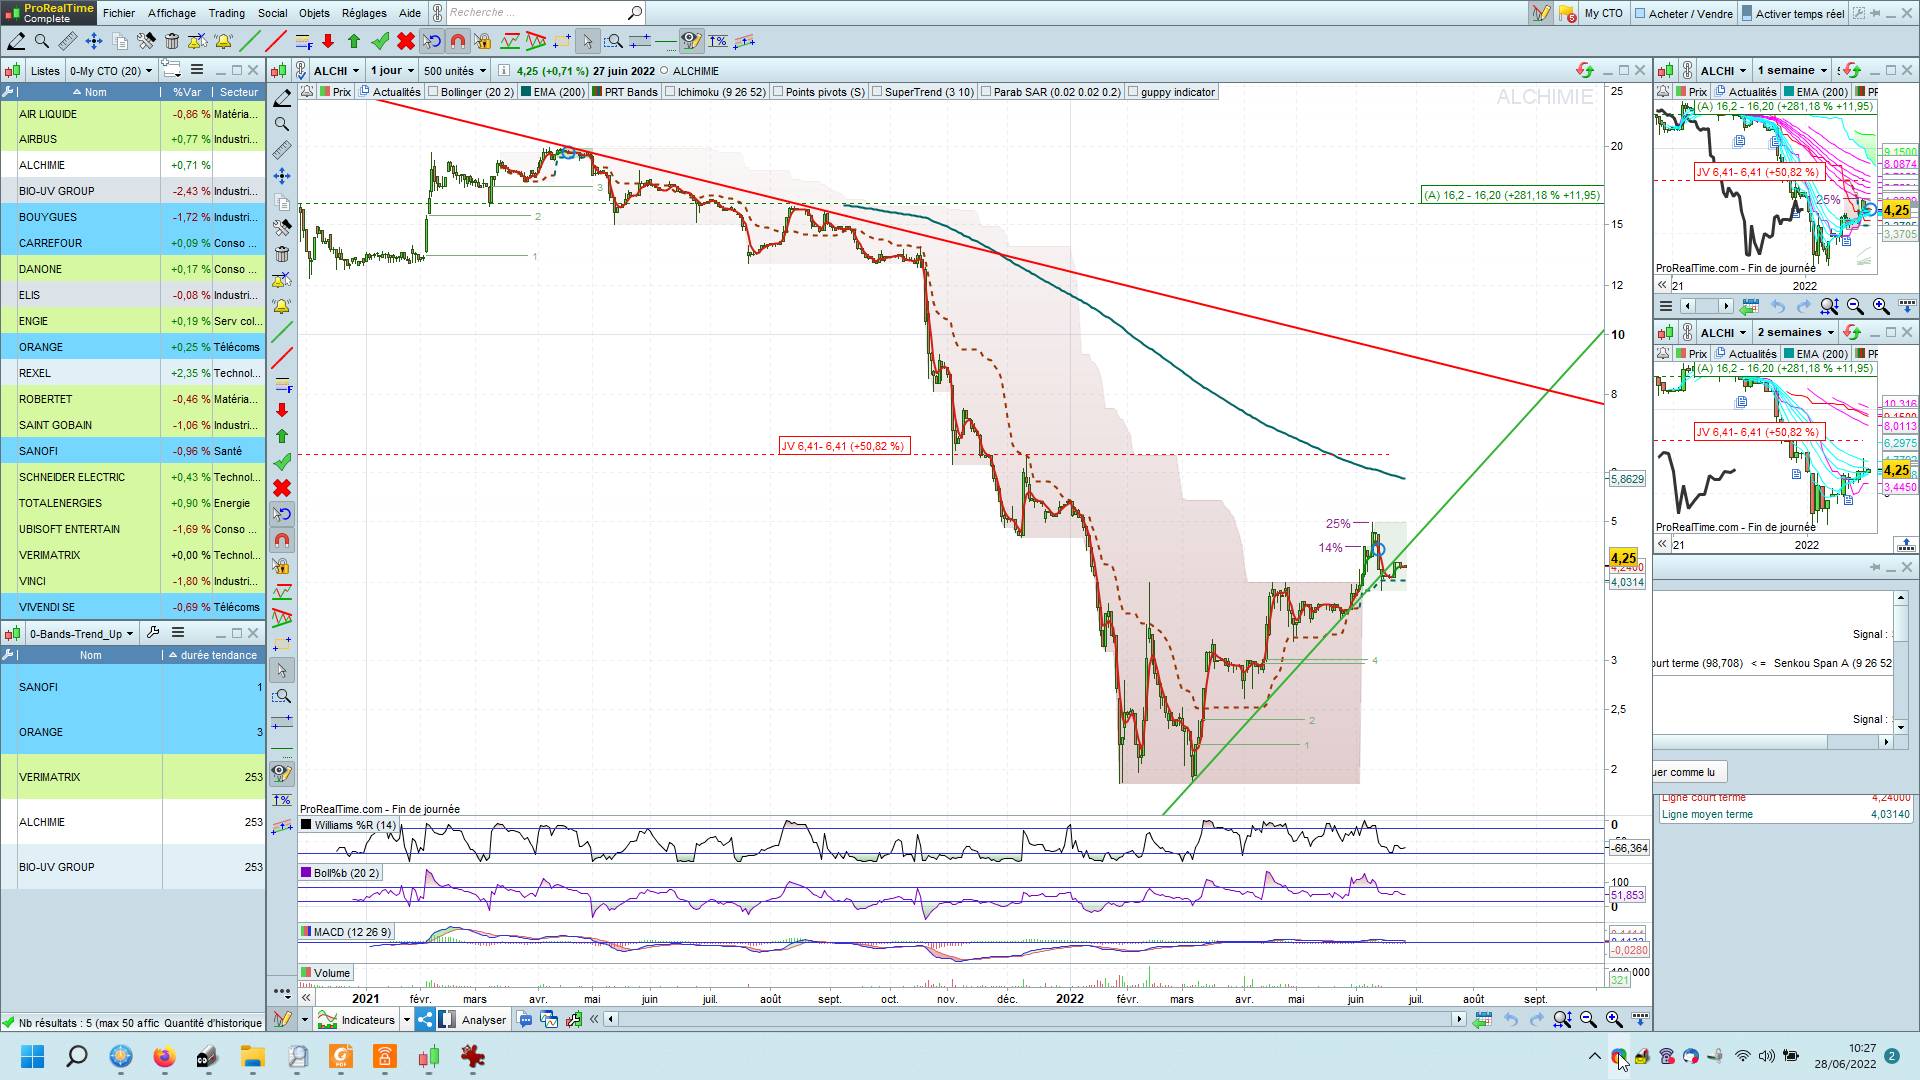Click the Acheter / Vendre button
Image resolution: width=1920 pixels, height=1080 pixels.
point(1684,13)
